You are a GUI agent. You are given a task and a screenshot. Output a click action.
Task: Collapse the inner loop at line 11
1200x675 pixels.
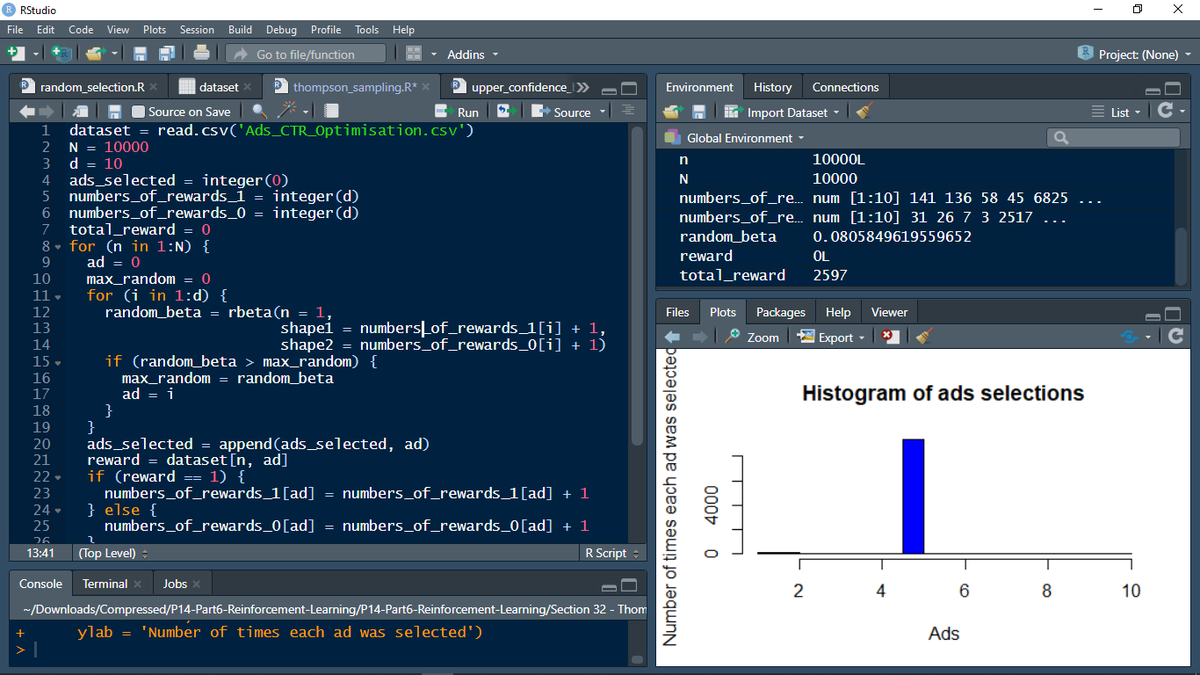click(59, 296)
